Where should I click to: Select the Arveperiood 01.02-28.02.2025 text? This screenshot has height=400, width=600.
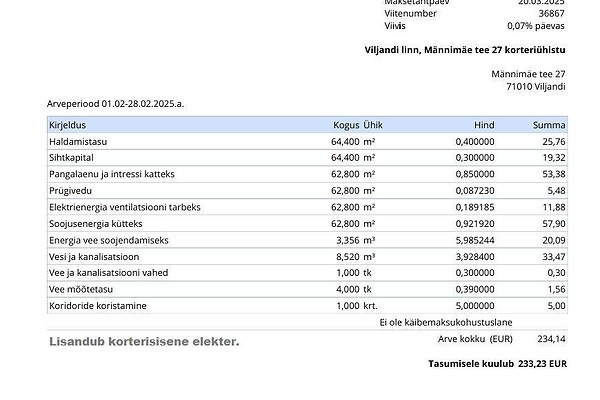point(115,103)
